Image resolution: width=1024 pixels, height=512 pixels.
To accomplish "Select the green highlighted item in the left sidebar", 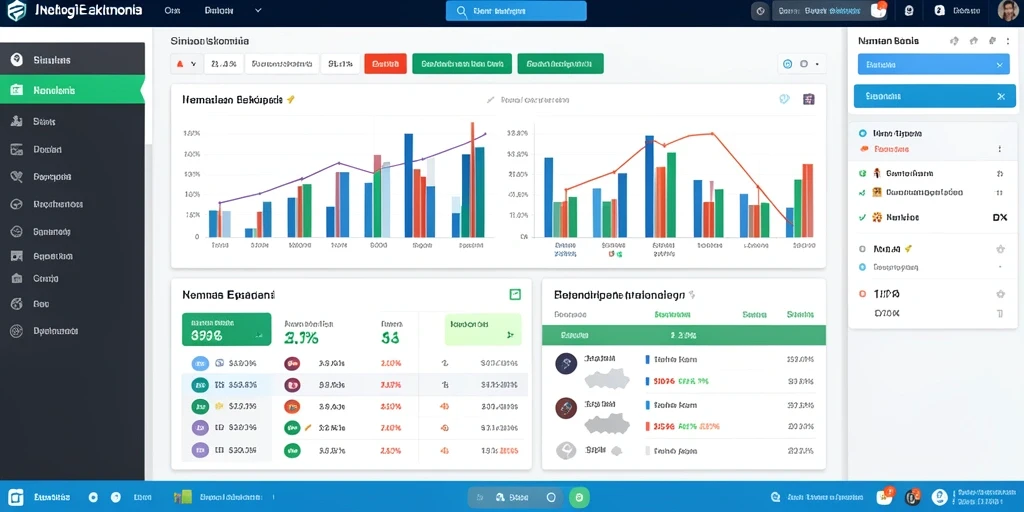I will point(72,90).
